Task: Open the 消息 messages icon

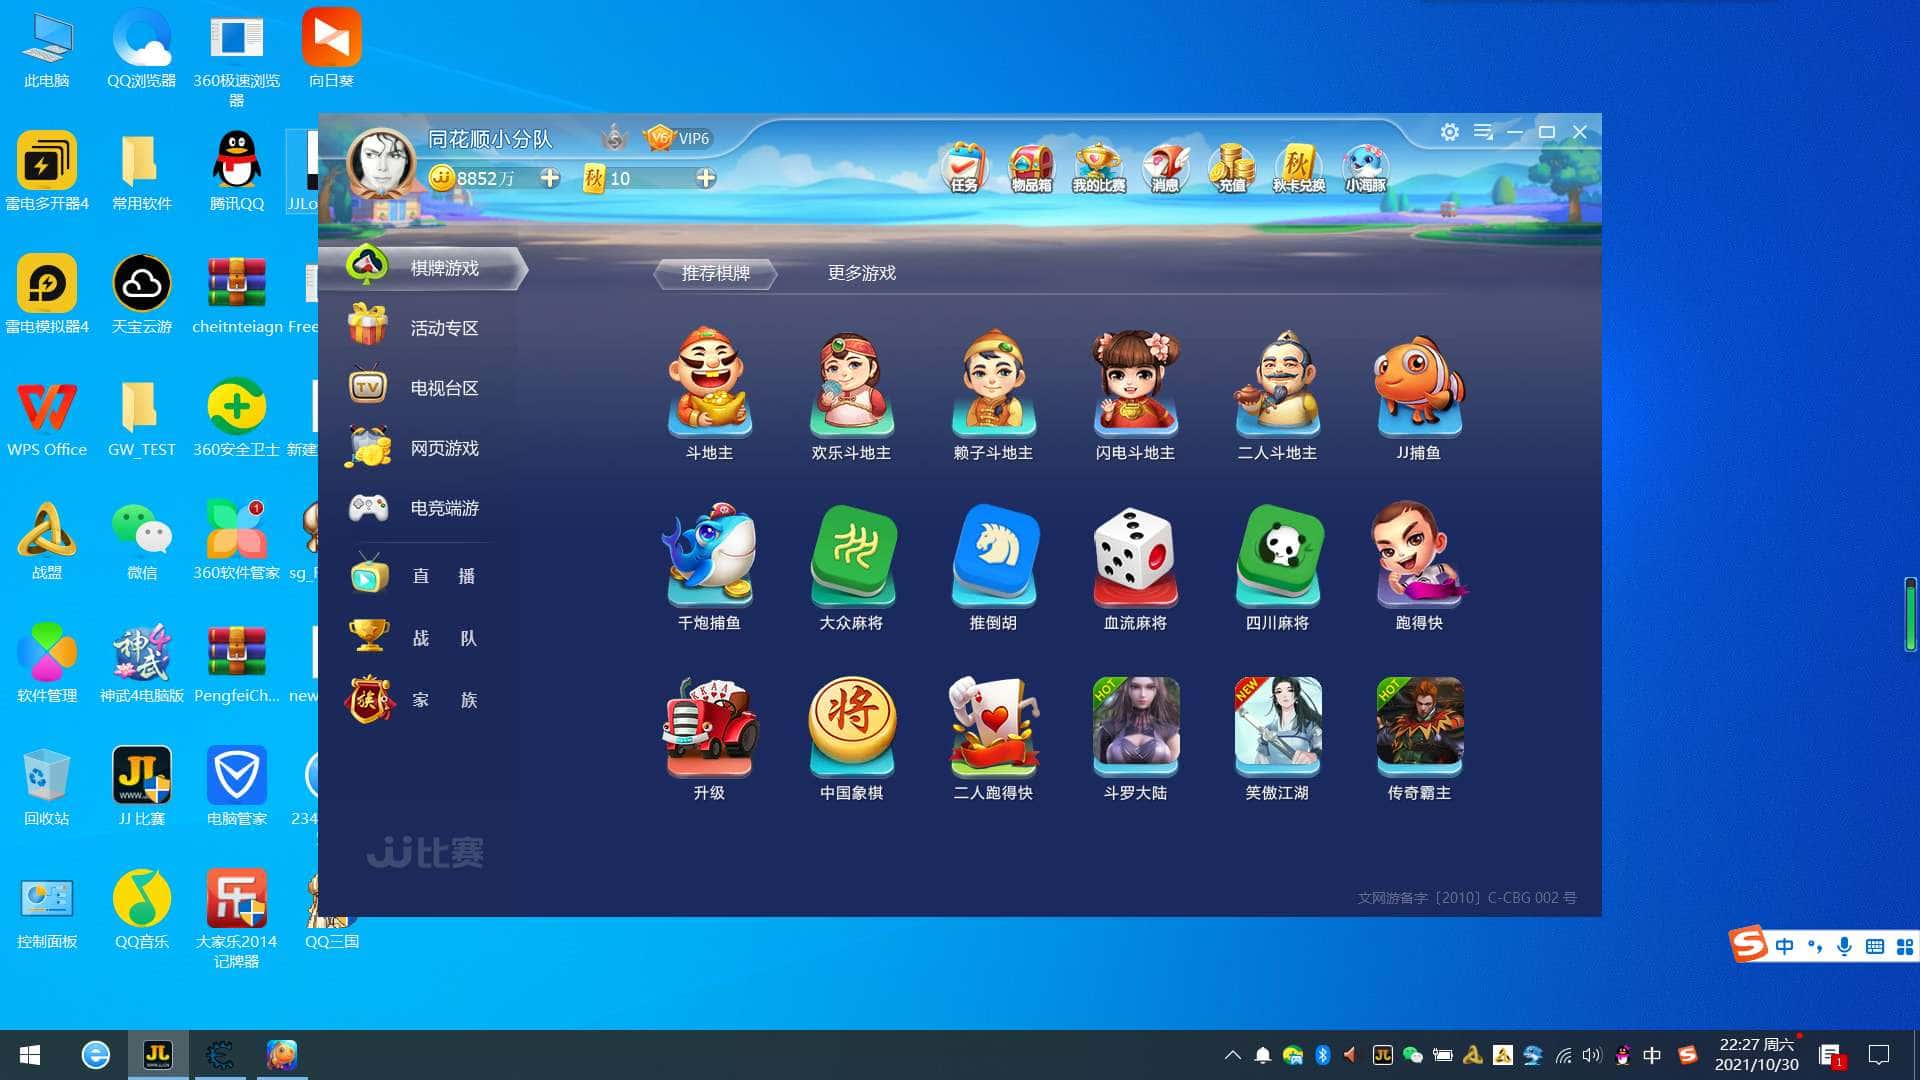Action: [x=1165, y=167]
